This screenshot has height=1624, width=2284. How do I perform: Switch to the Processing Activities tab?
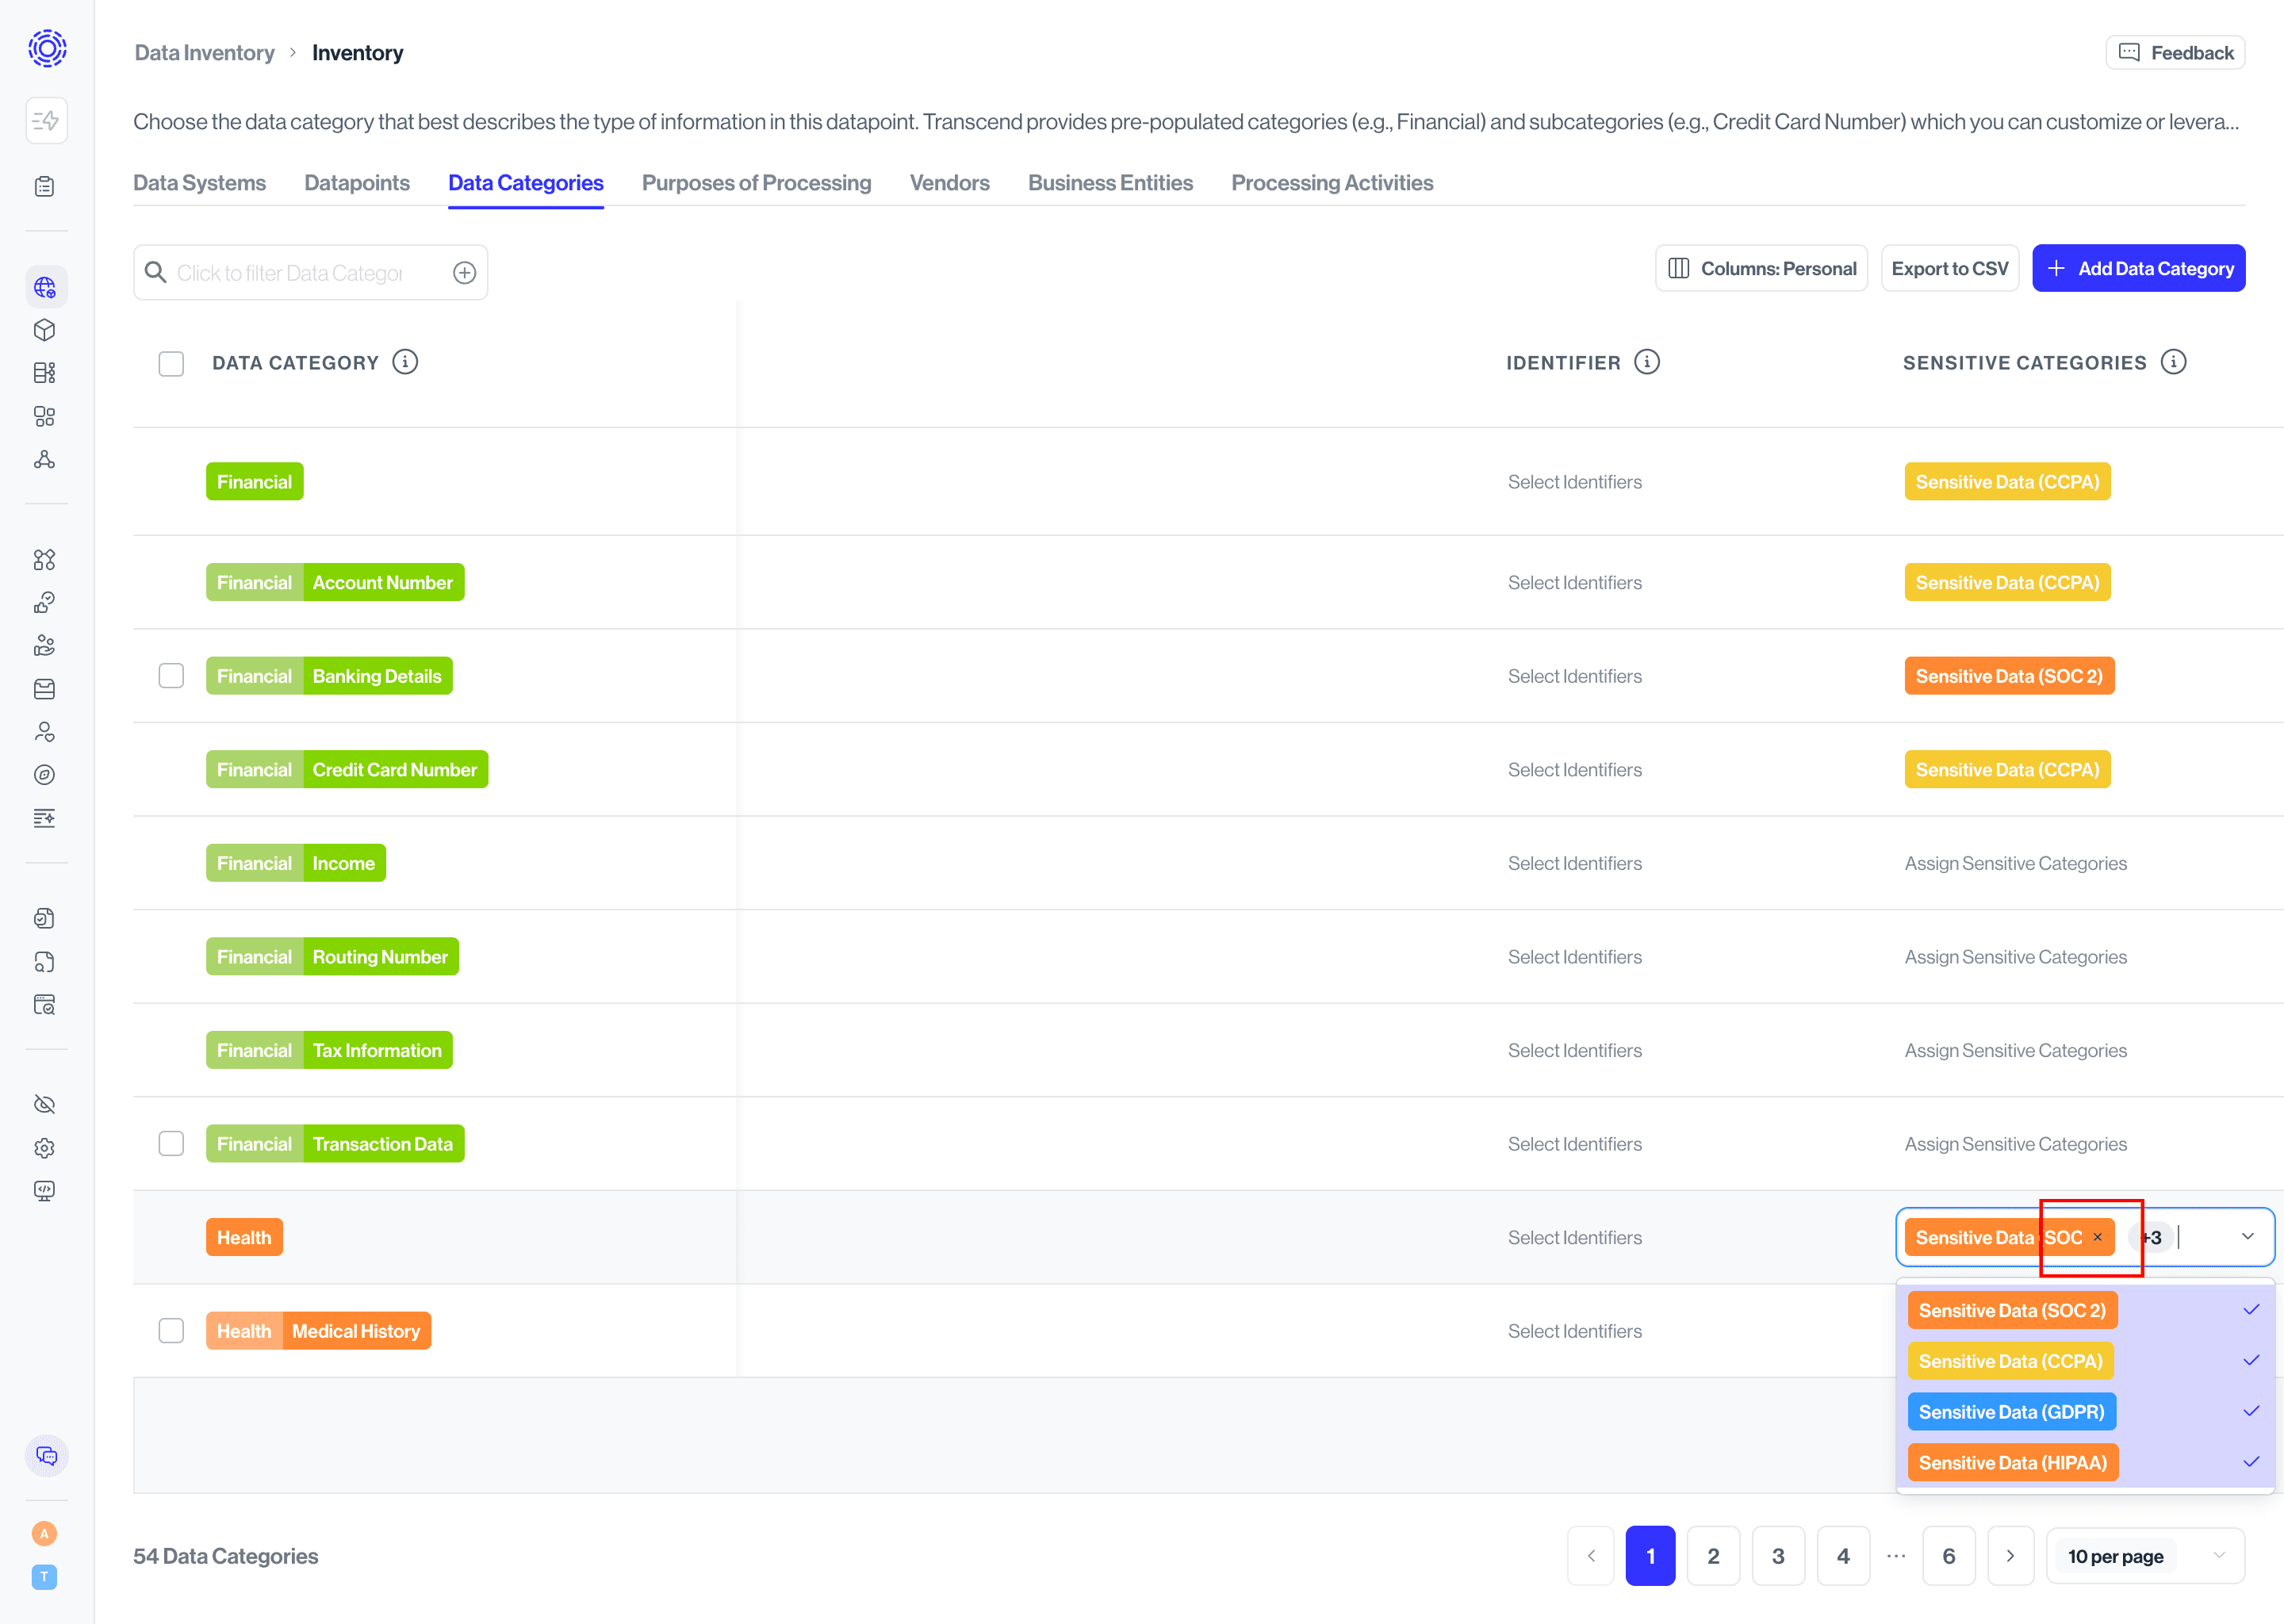pos(1333,183)
